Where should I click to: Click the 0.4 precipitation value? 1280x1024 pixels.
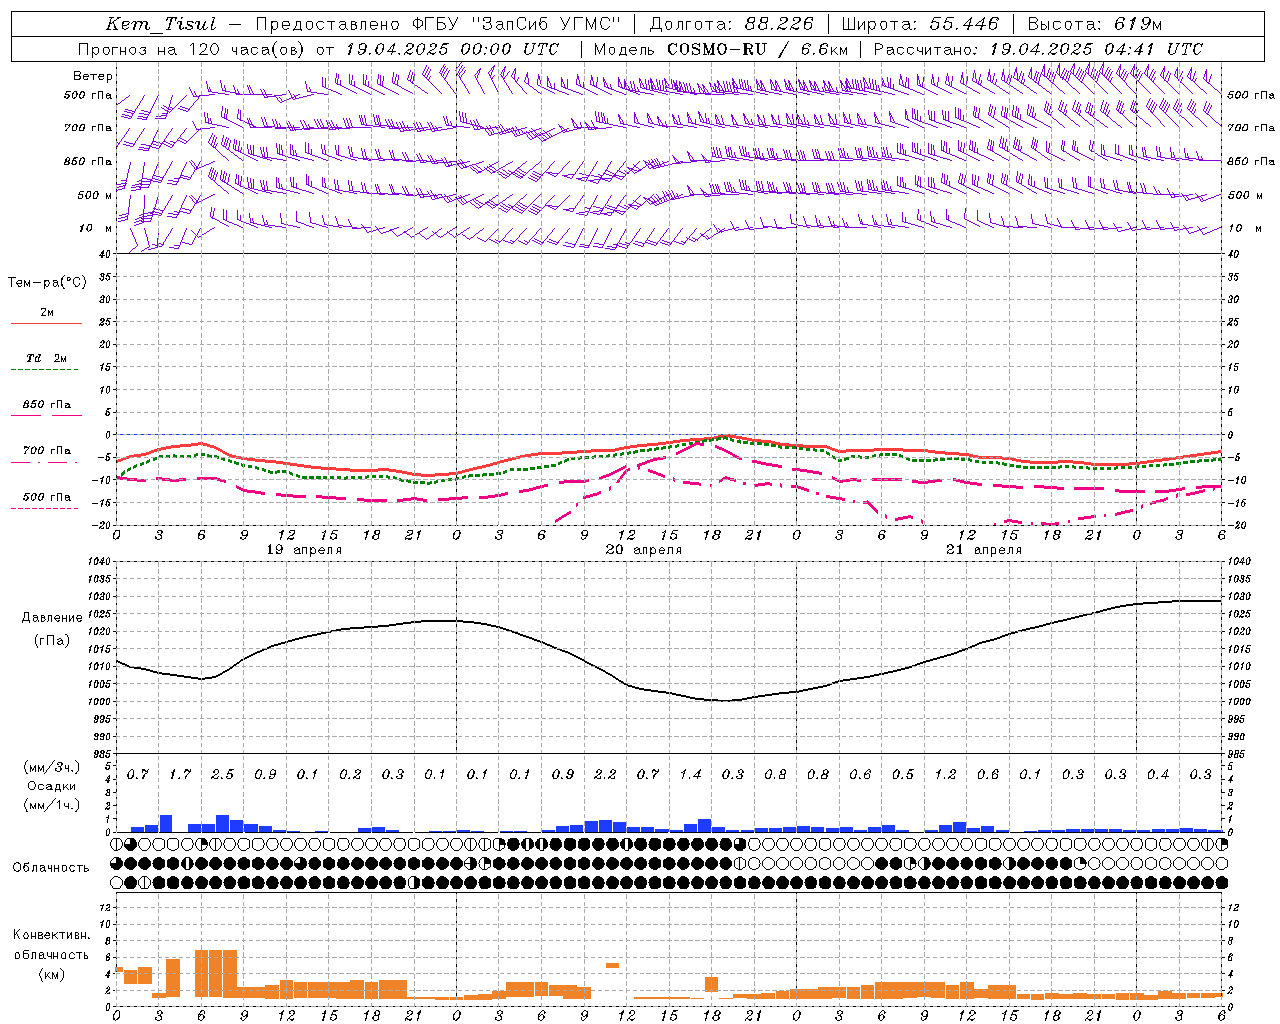(x=1158, y=774)
